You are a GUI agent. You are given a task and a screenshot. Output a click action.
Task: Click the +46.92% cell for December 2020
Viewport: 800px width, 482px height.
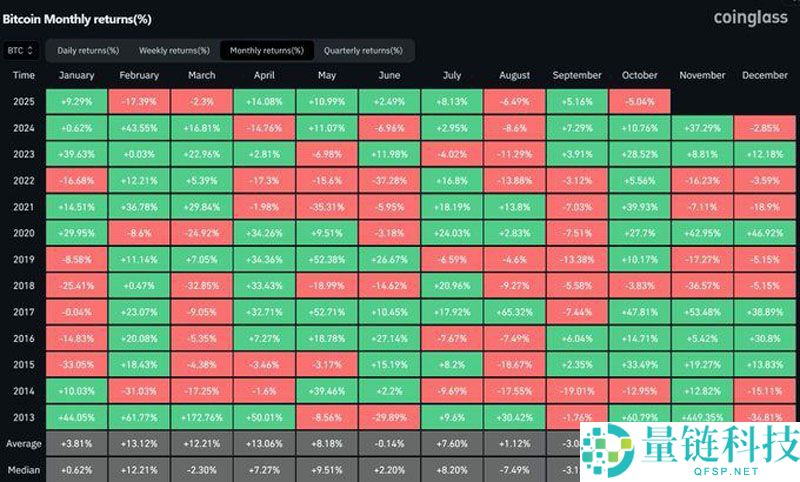point(764,233)
